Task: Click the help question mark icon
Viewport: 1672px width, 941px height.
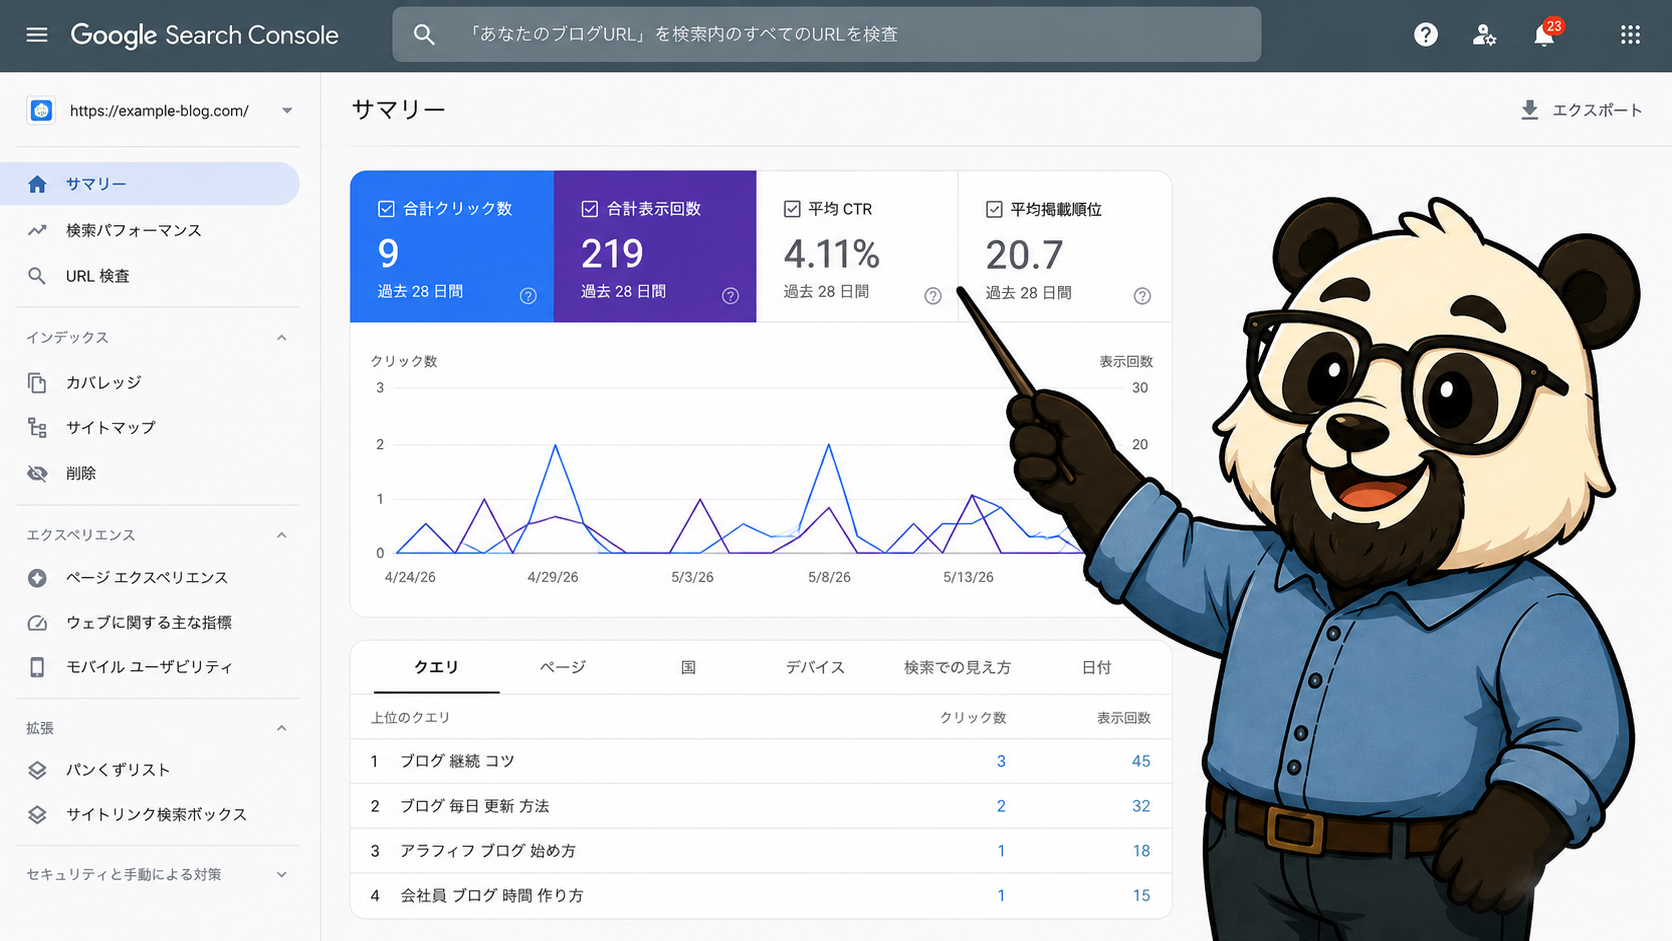Action: [x=1426, y=35]
